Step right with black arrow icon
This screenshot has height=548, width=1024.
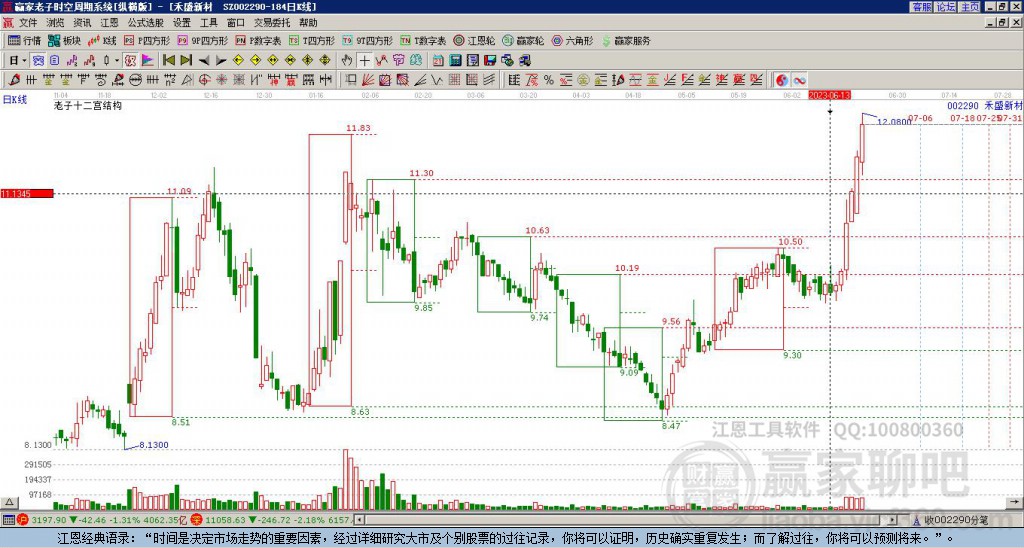[221, 61]
